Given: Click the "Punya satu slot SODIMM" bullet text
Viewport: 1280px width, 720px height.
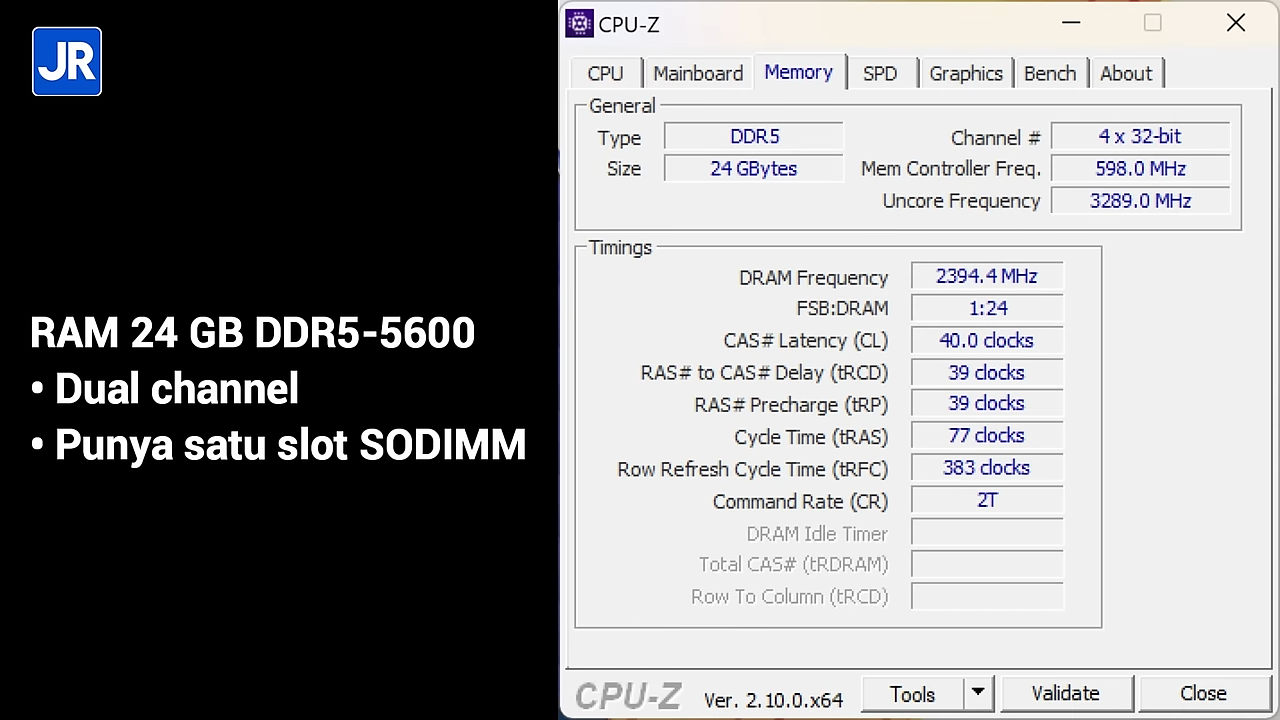Looking at the screenshot, I should tap(290, 445).
